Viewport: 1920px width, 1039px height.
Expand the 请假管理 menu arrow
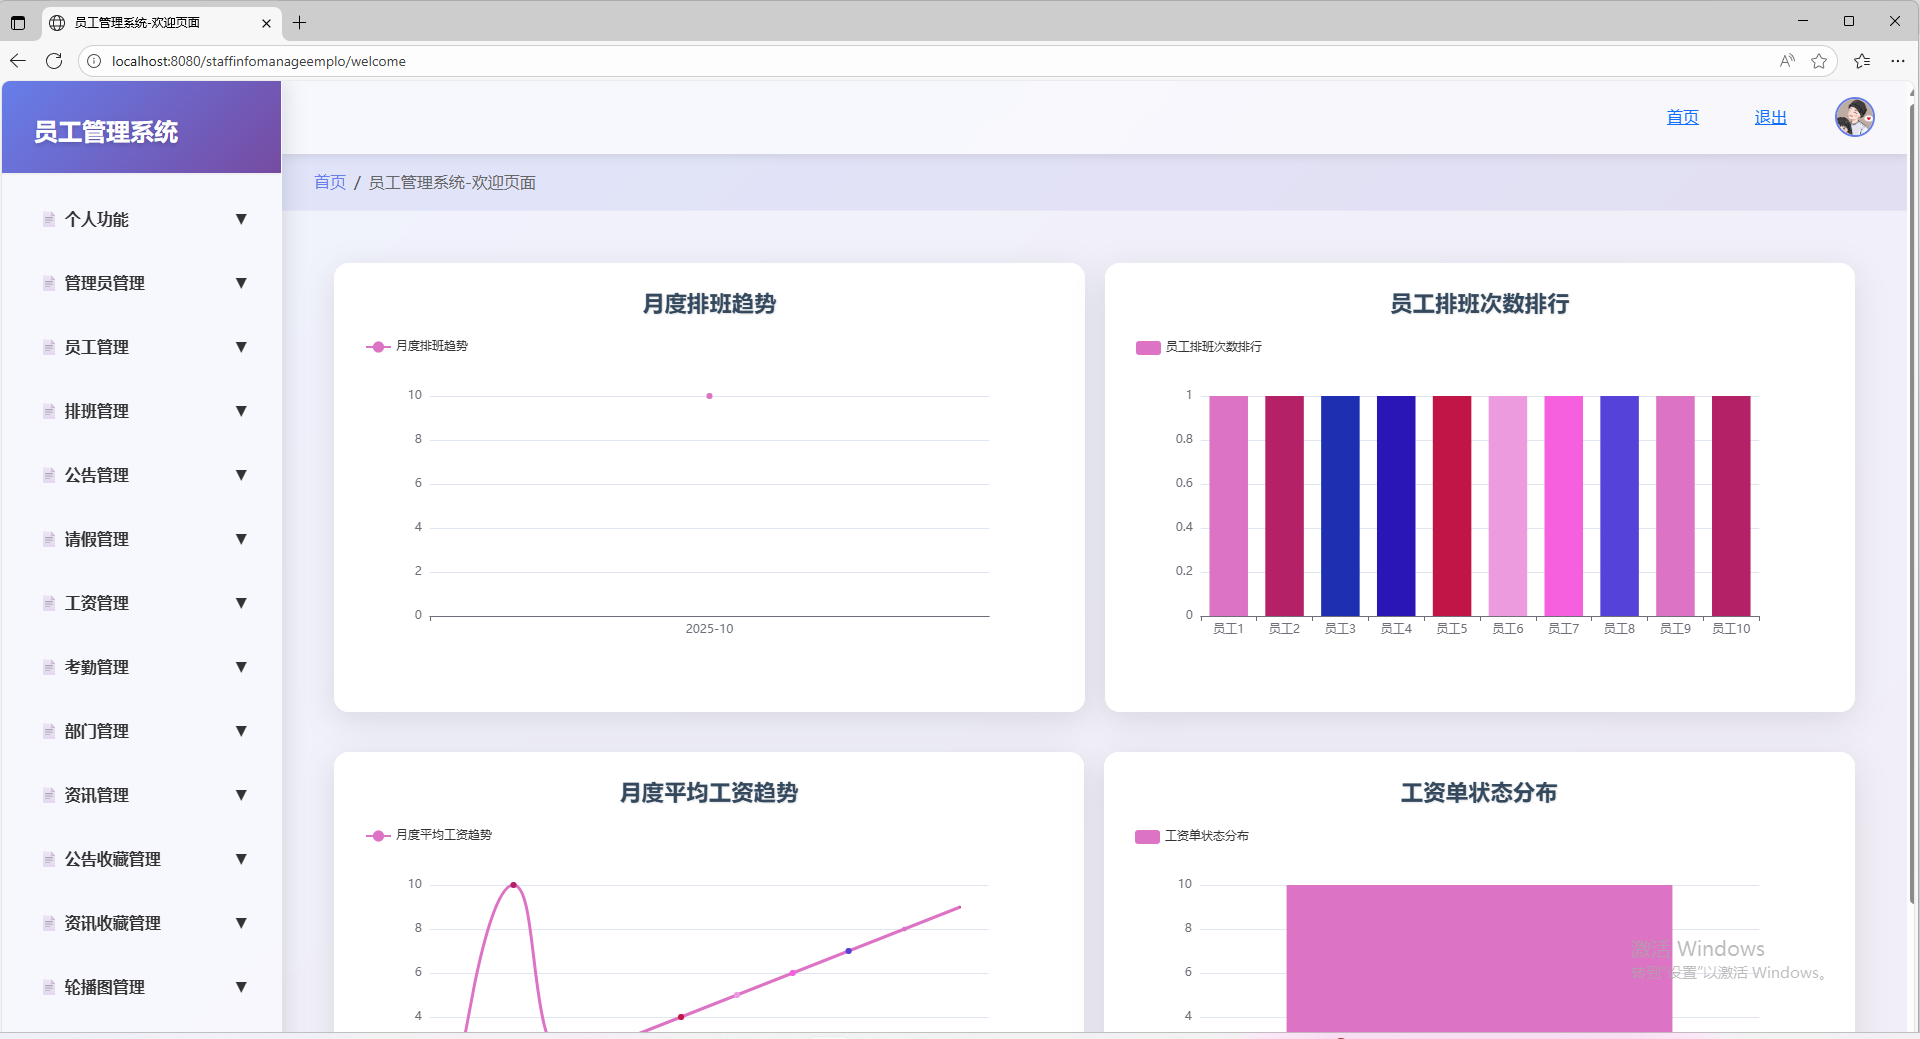(x=241, y=539)
